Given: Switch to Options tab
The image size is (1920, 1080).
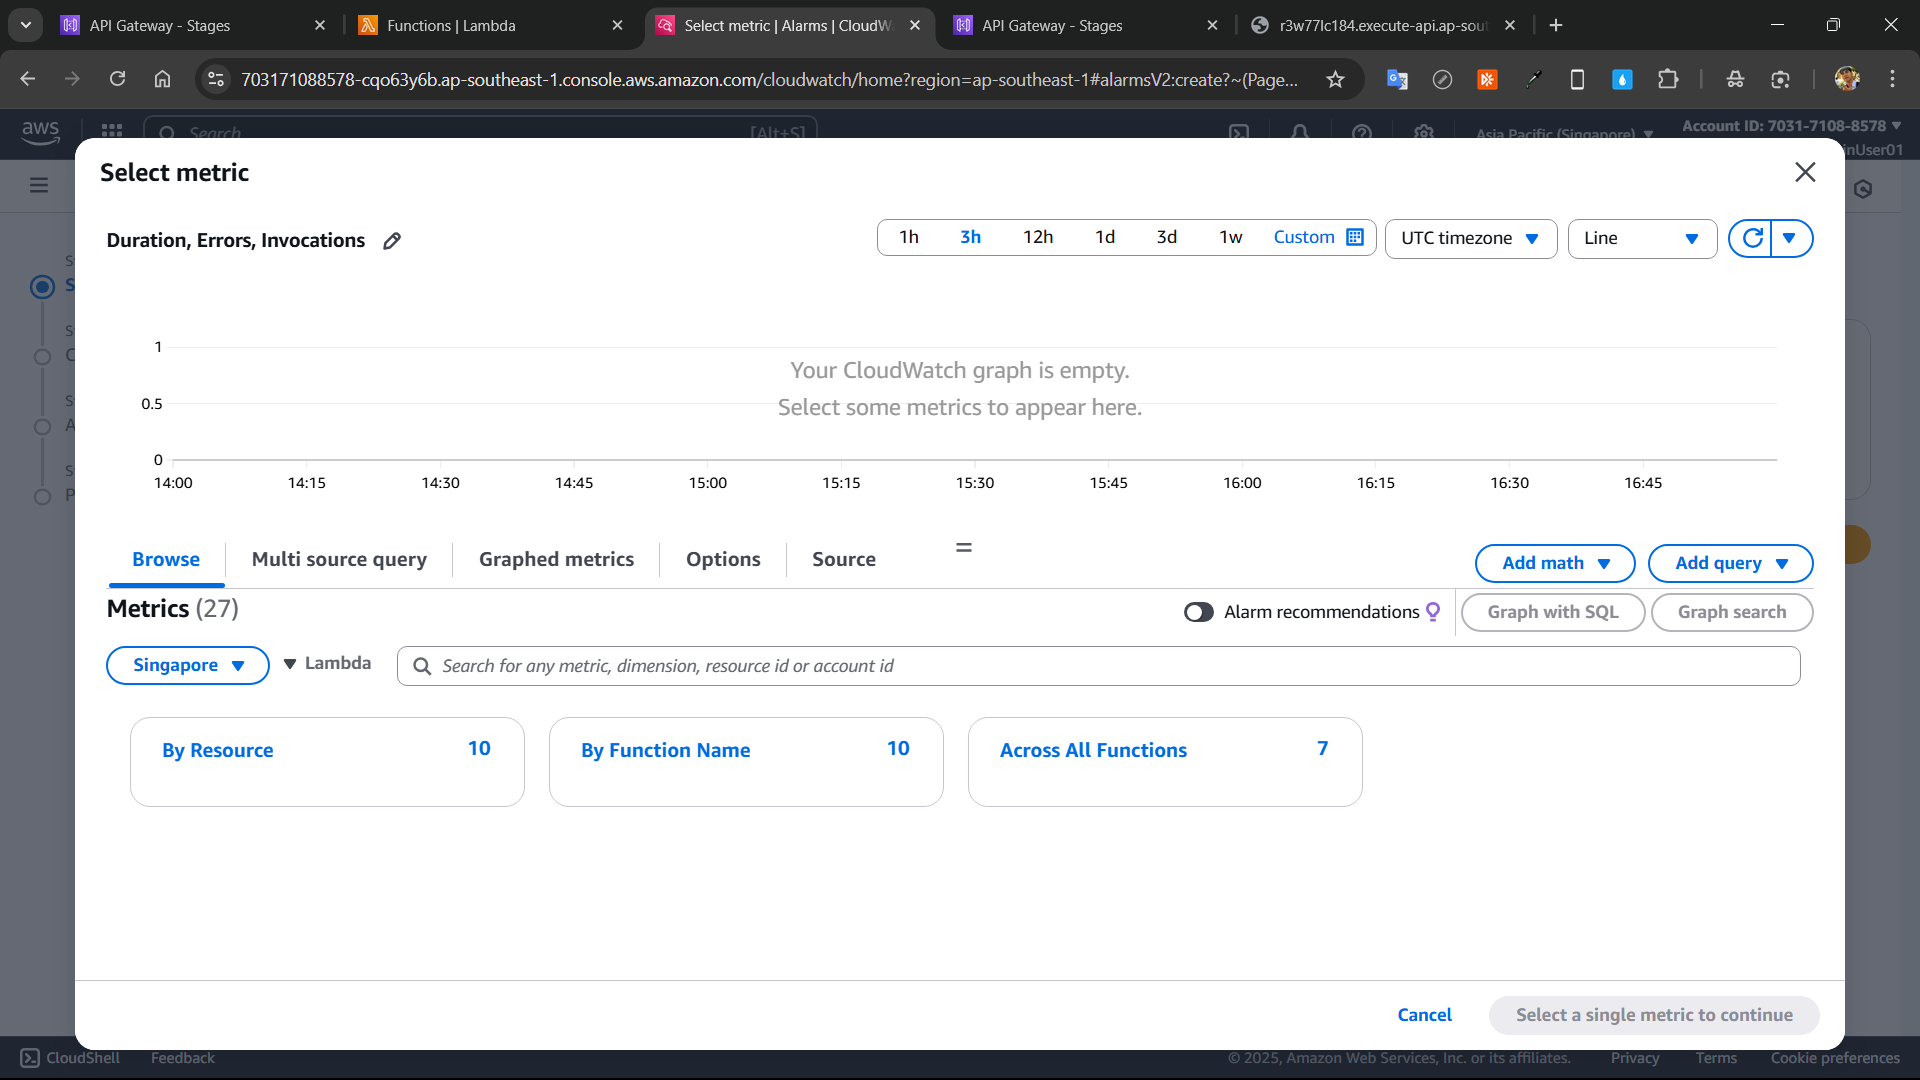Looking at the screenshot, I should tap(723, 559).
